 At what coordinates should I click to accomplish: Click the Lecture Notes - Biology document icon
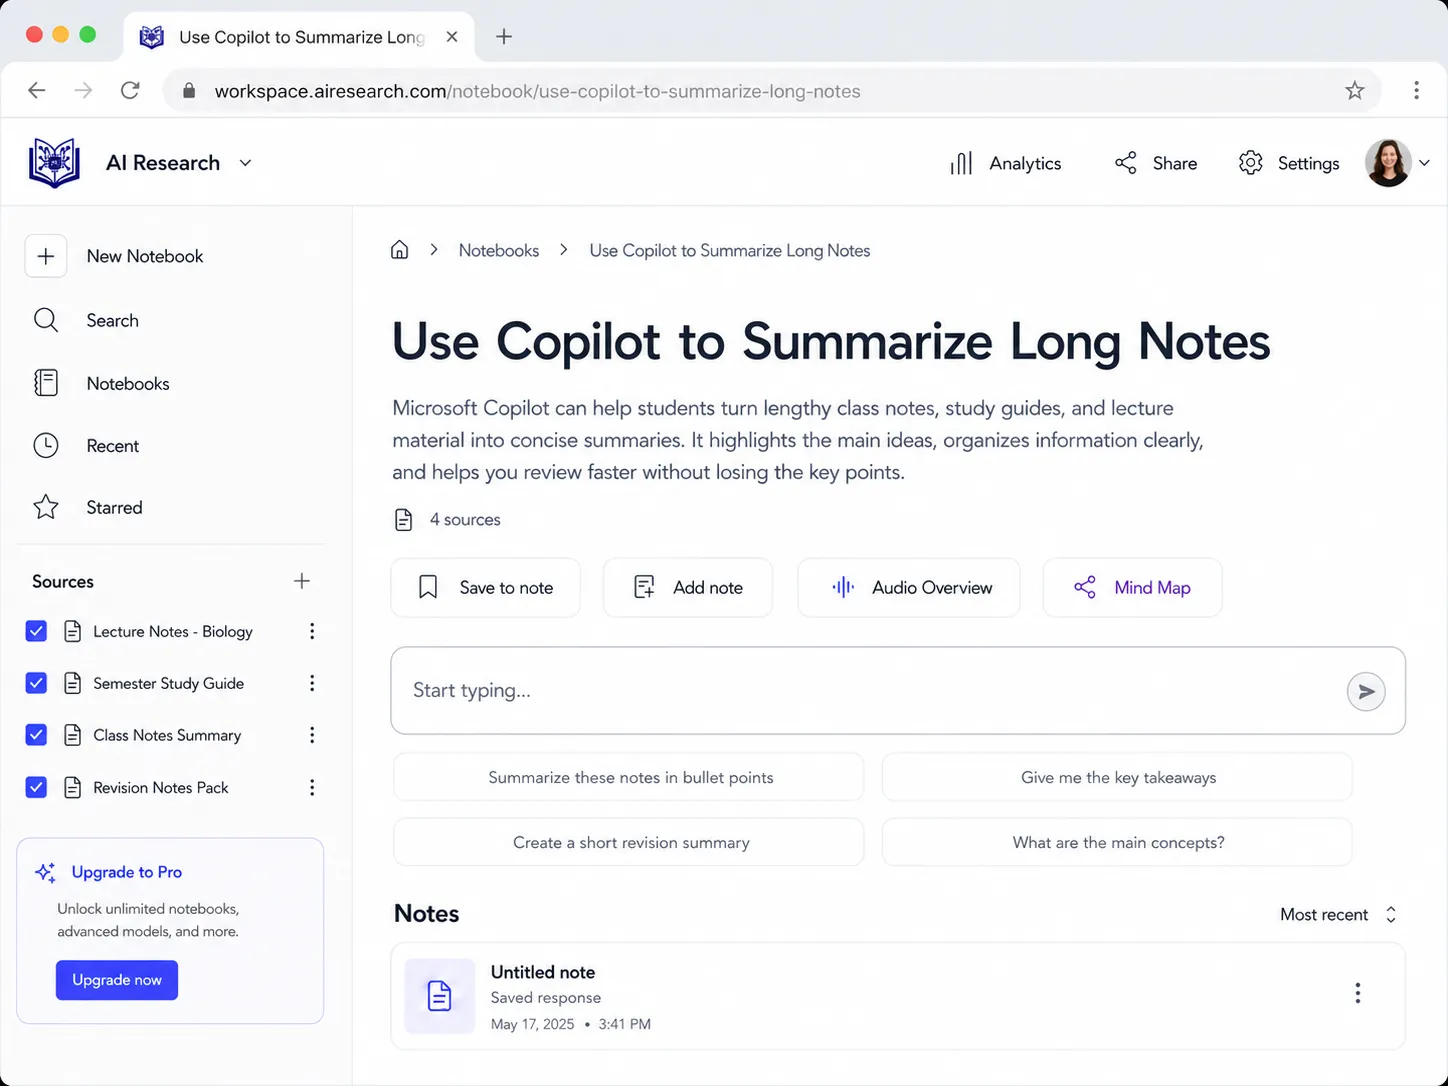[x=72, y=631]
